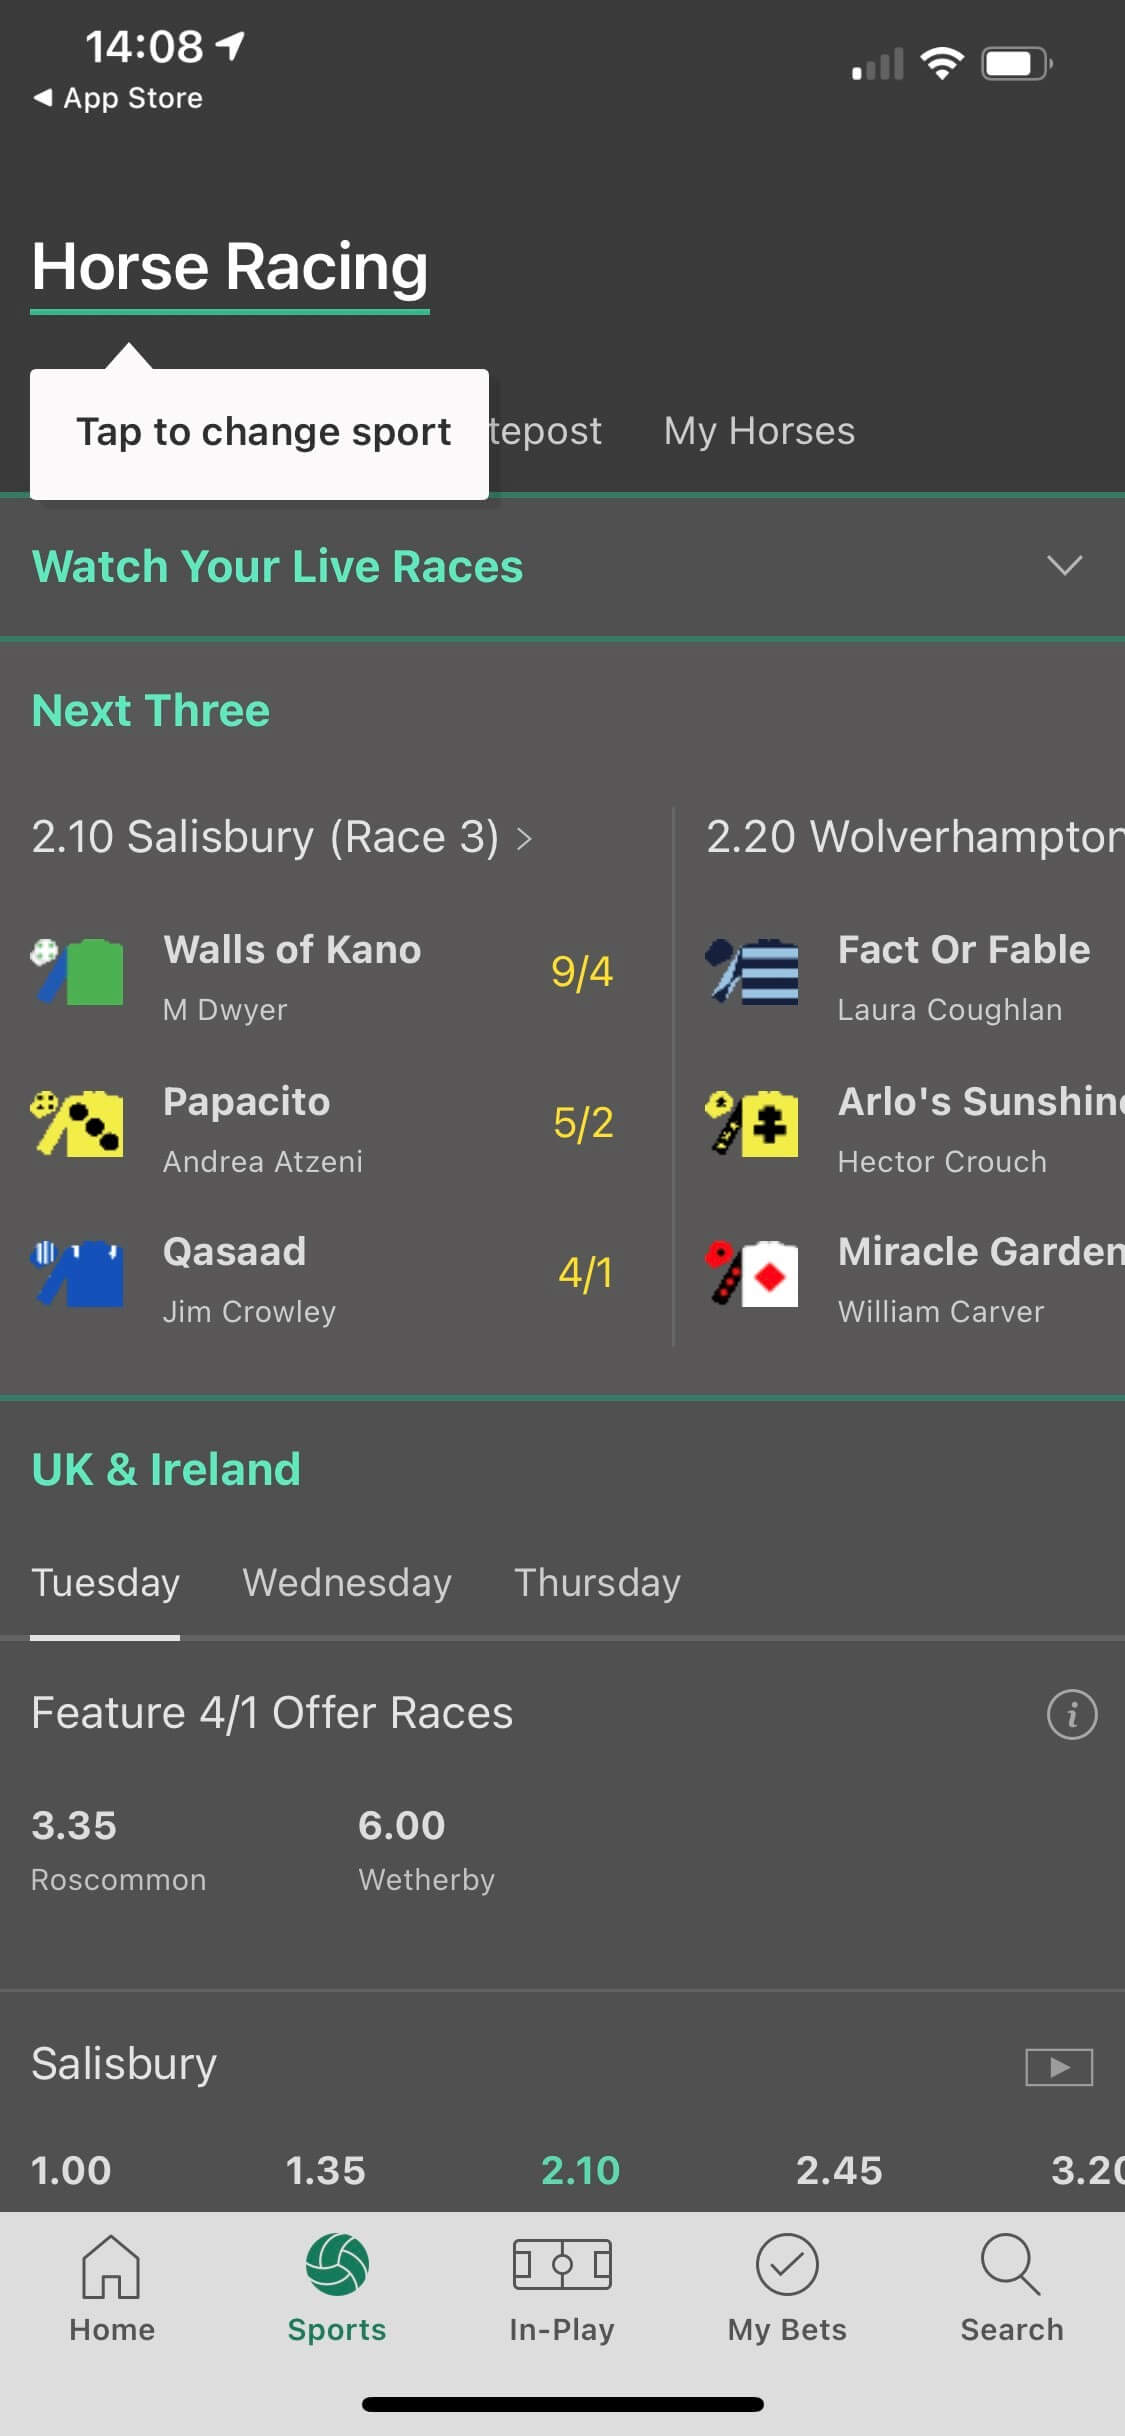
Task: Open 2.10 Salisbury race card via chevron
Action: [x=524, y=839]
